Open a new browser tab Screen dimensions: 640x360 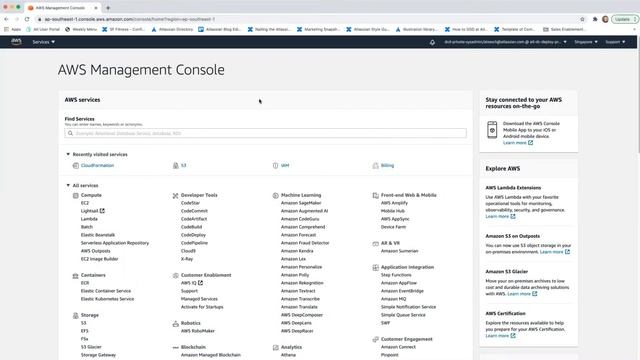[x=108, y=8]
